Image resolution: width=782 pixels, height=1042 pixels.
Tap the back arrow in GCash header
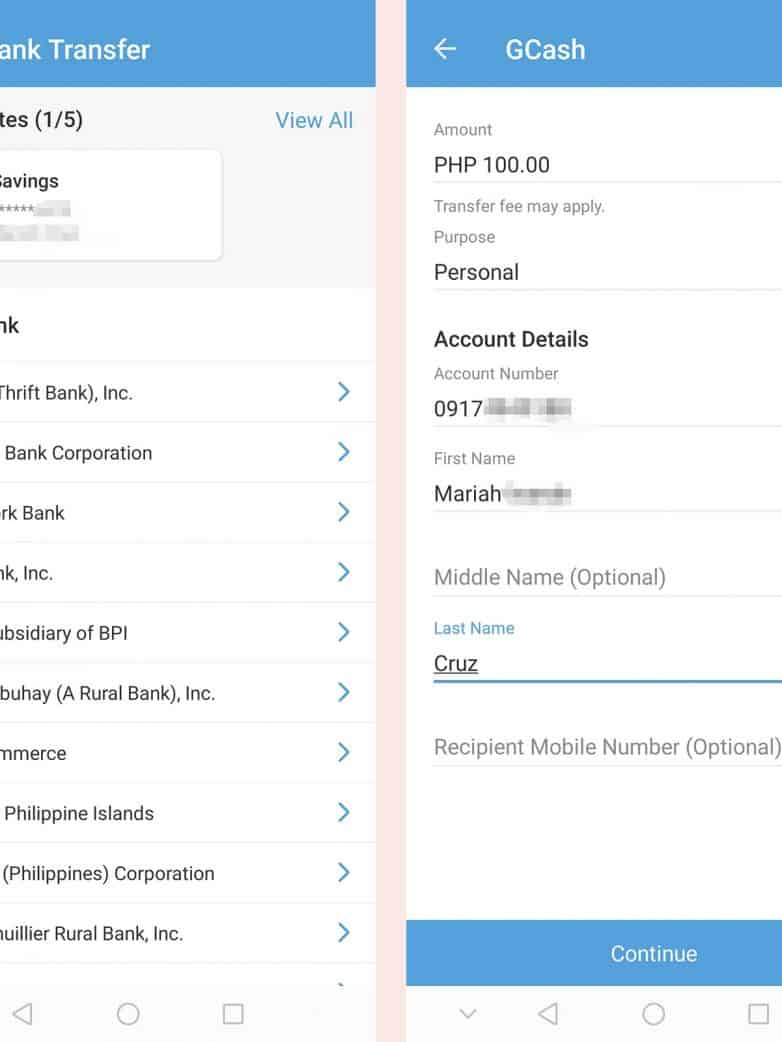[445, 49]
